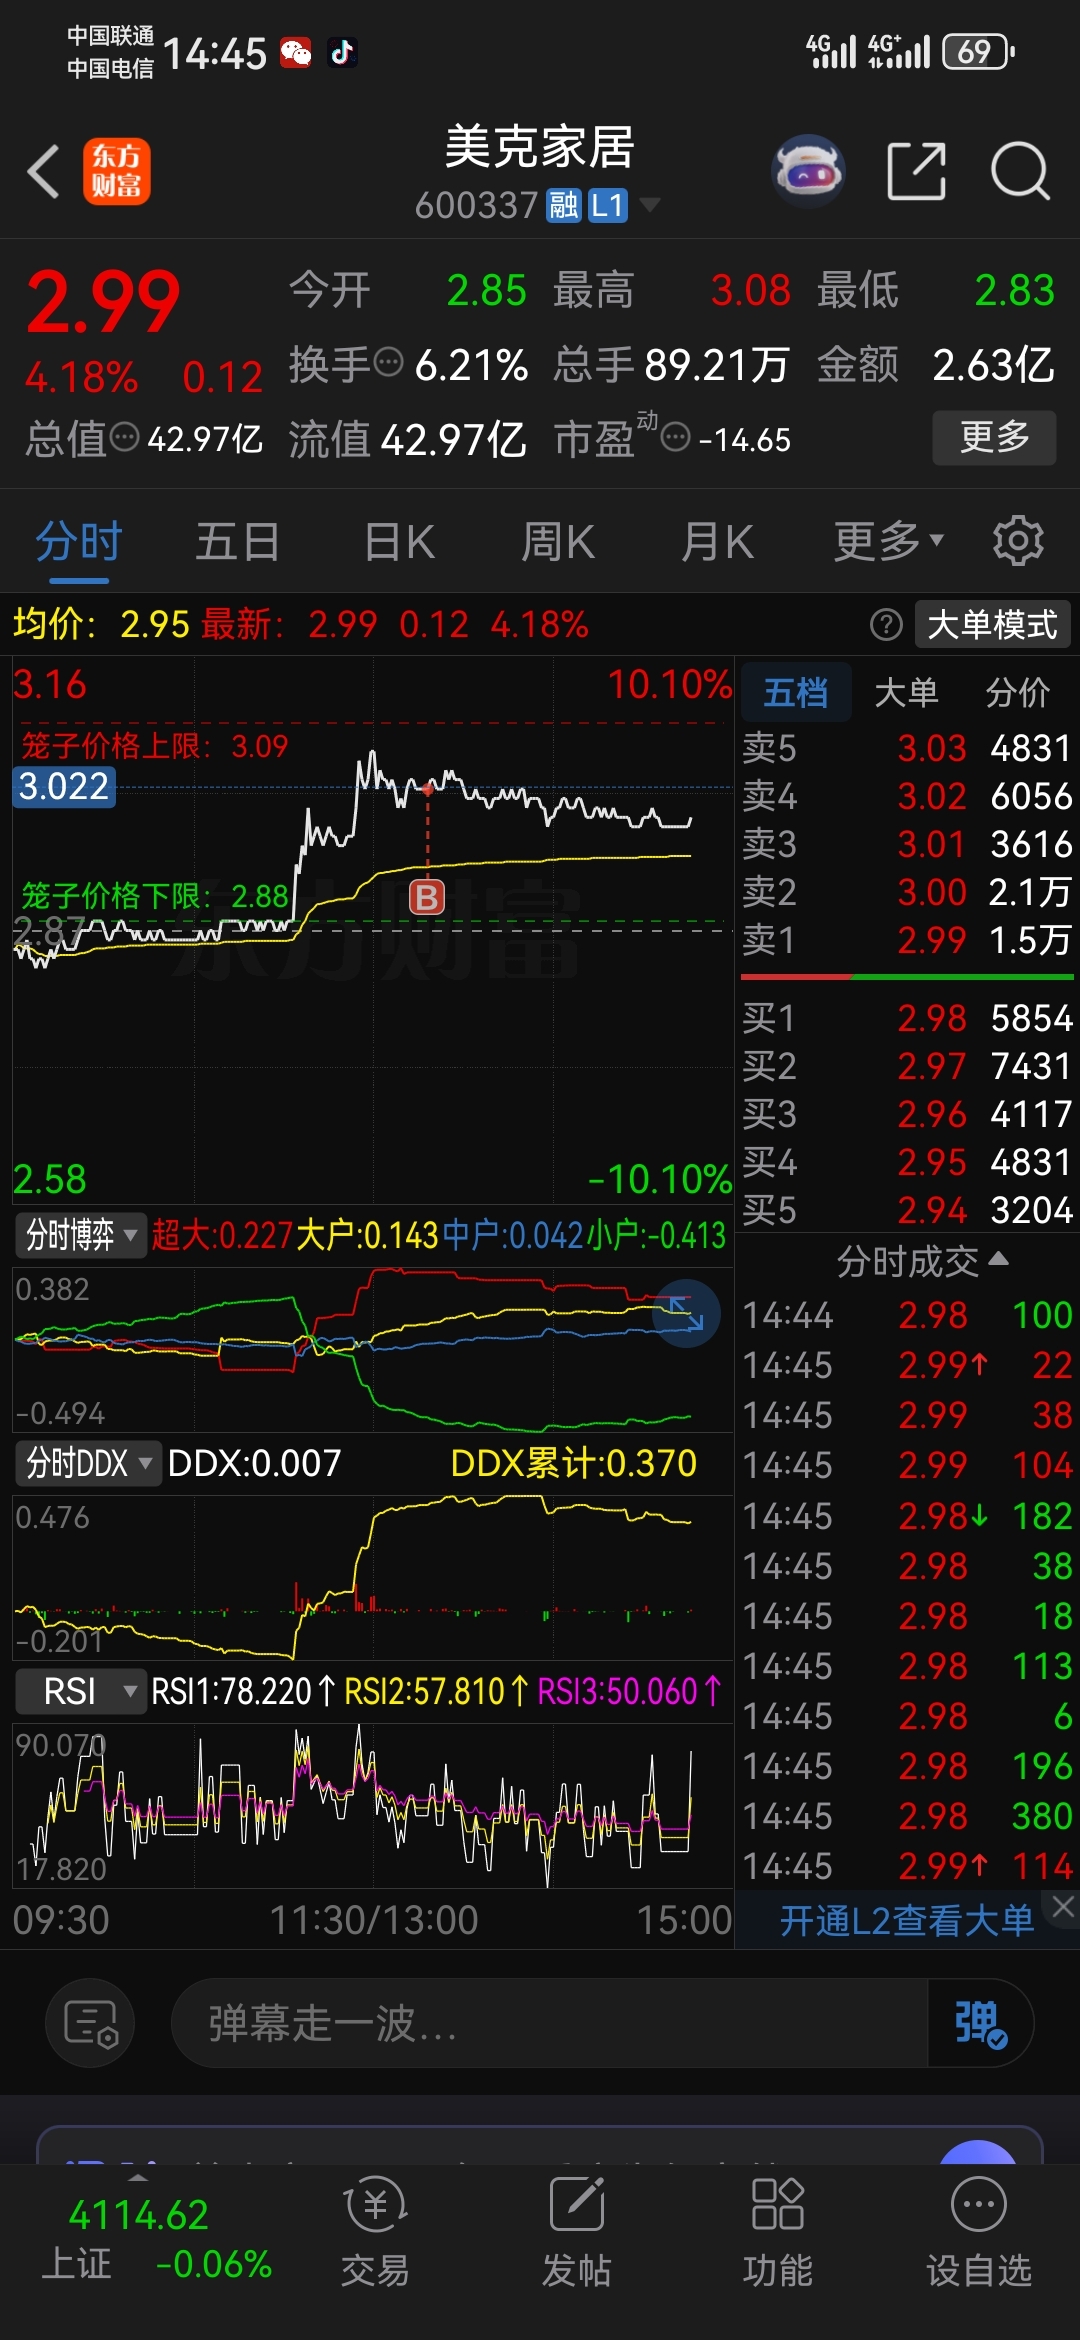This screenshot has height=2340, width=1080.
Task: Open the 东方财富 logo home icon
Action: coord(117,171)
